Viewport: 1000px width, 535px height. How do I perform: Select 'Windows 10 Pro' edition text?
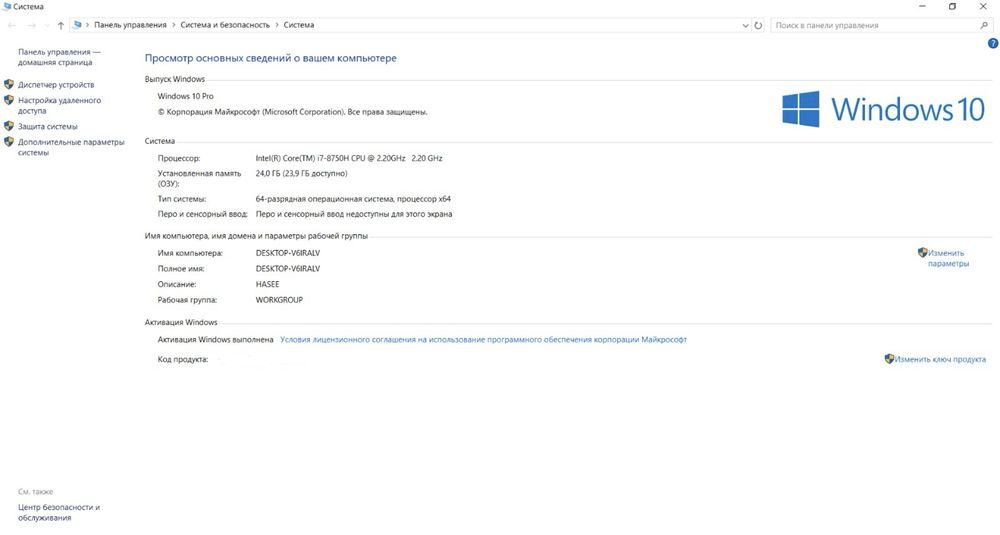(186, 96)
